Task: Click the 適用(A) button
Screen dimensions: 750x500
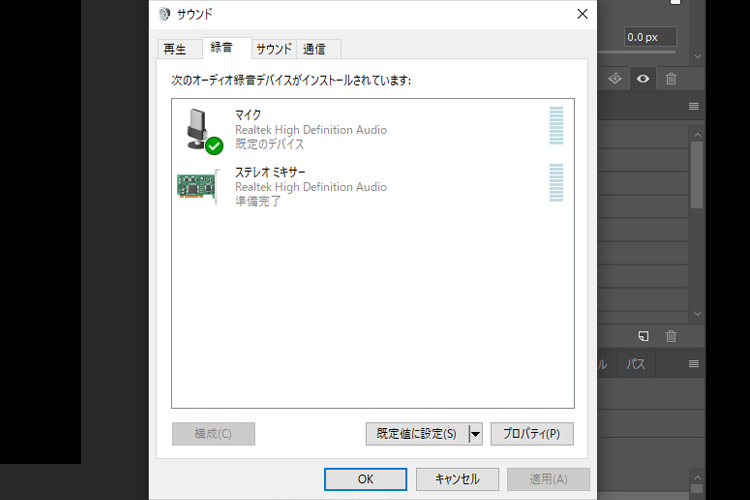Action: pos(548,479)
